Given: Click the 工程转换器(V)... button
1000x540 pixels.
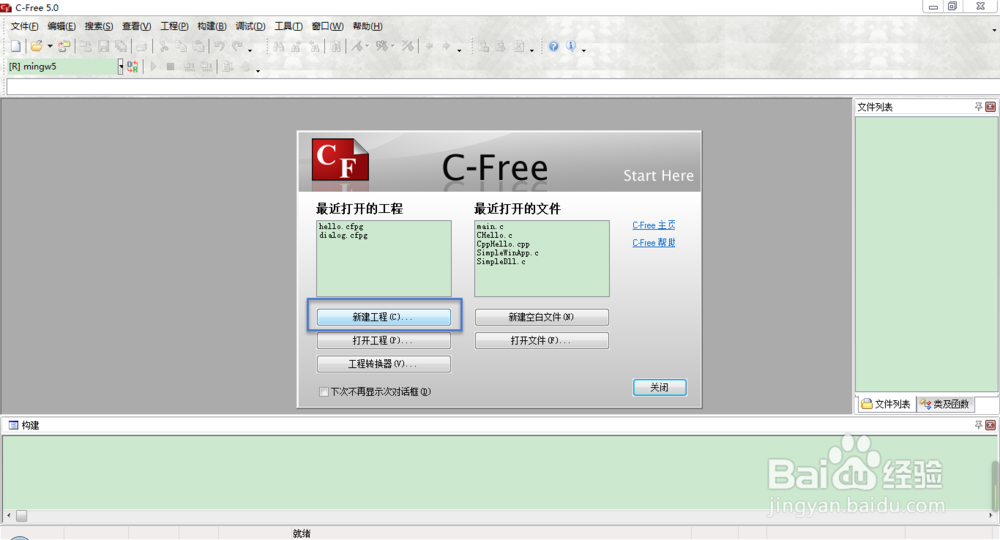Looking at the screenshot, I should 384,364.
